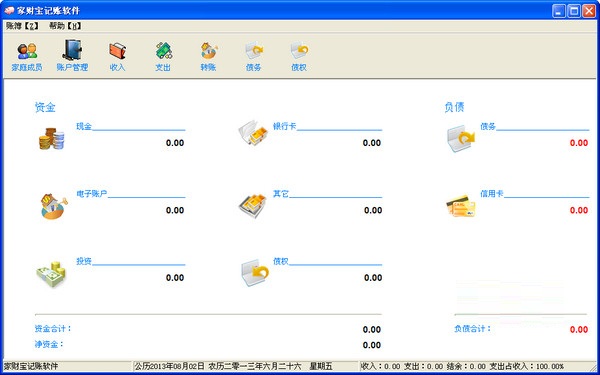Click the 电子账户 label link
Image resolution: width=600 pixels, height=375 pixels.
pyautogui.click(x=92, y=194)
